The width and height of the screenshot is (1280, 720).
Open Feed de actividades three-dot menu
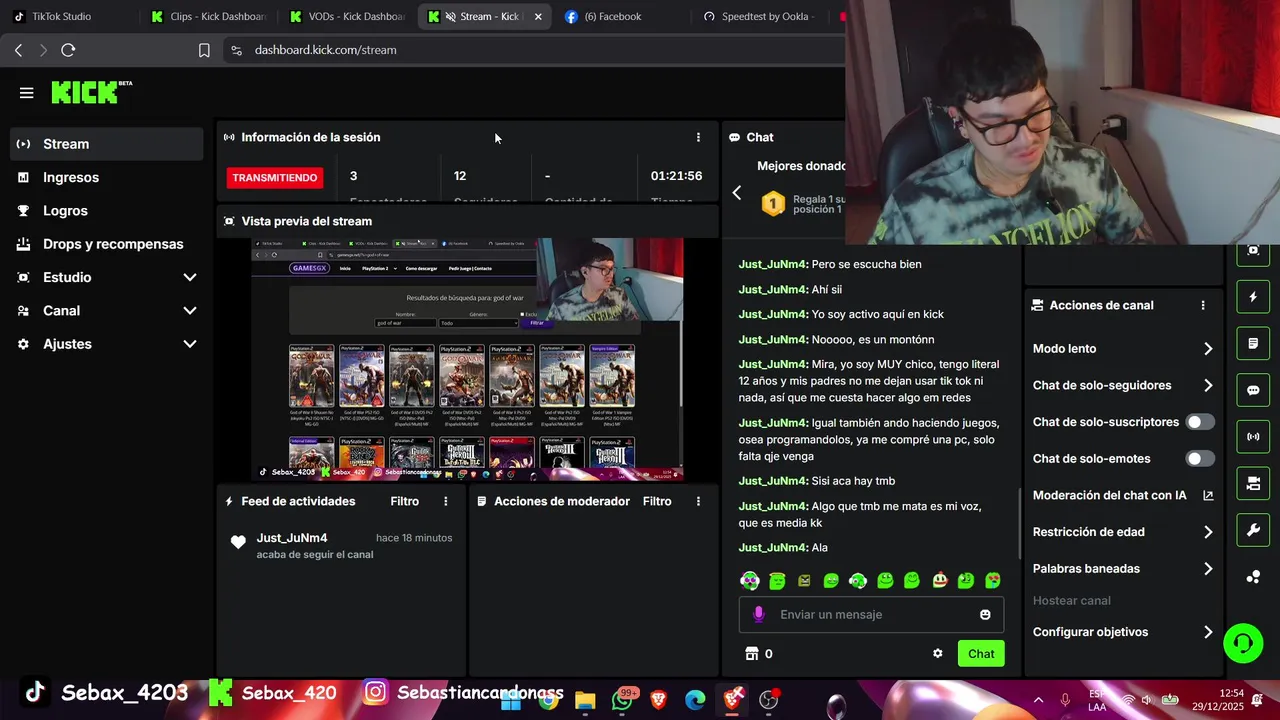point(446,501)
